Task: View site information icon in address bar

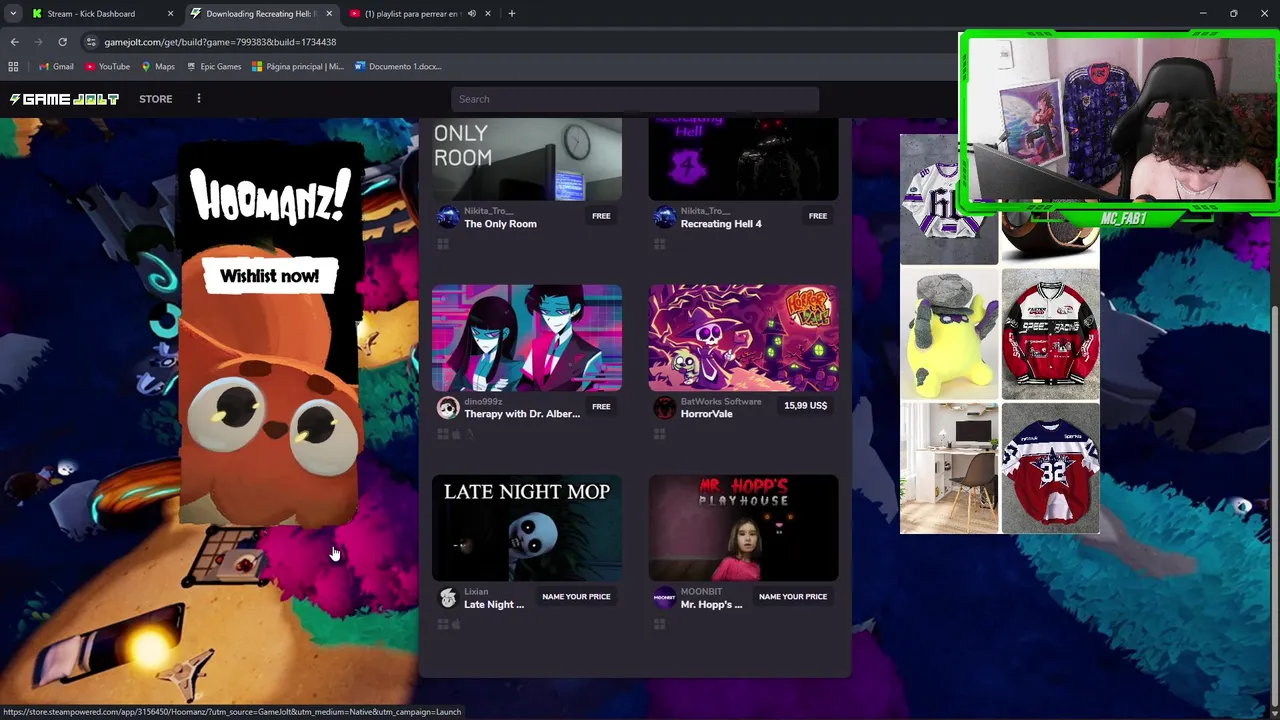Action: (x=91, y=42)
